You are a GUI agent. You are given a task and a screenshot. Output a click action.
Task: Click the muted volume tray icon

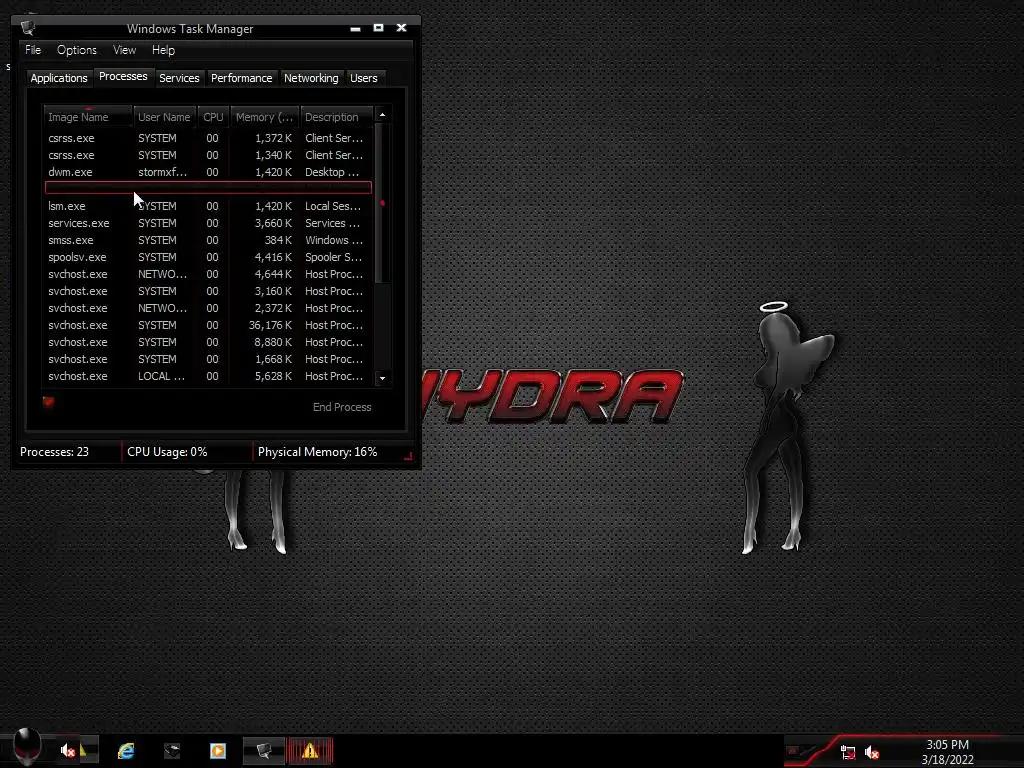[x=872, y=752]
